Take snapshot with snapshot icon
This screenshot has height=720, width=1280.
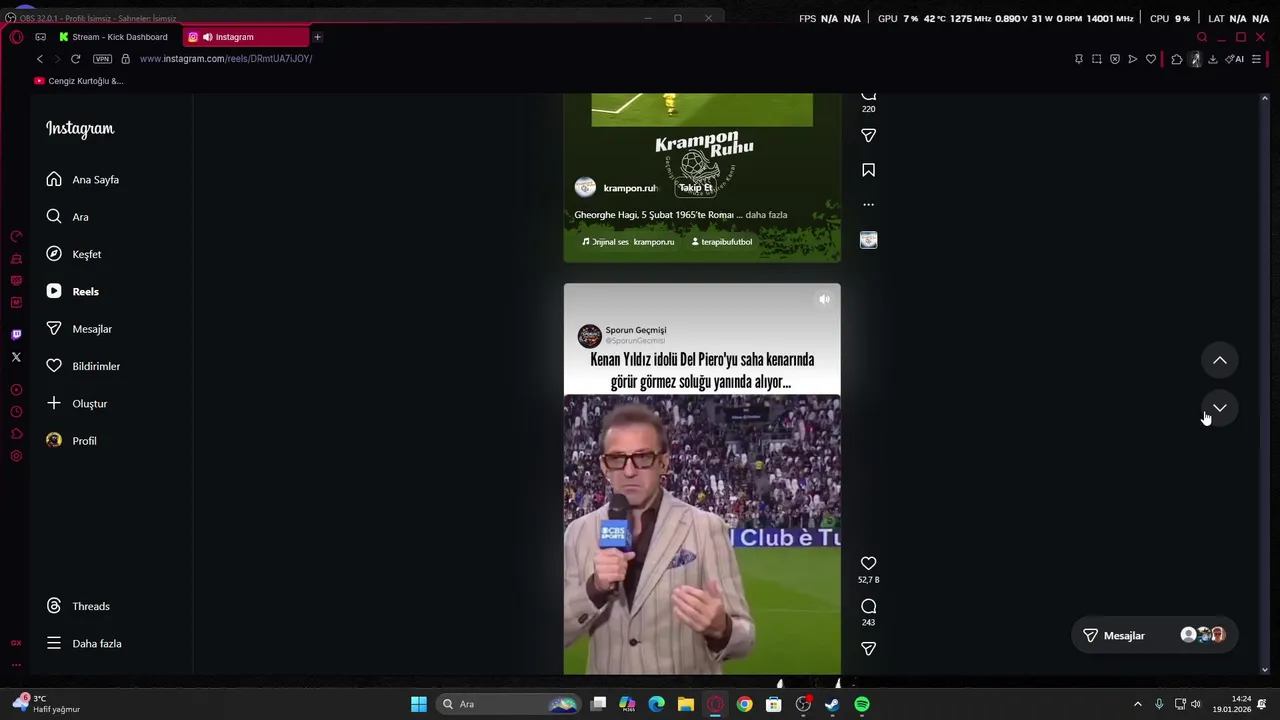pyautogui.click(x=1097, y=59)
